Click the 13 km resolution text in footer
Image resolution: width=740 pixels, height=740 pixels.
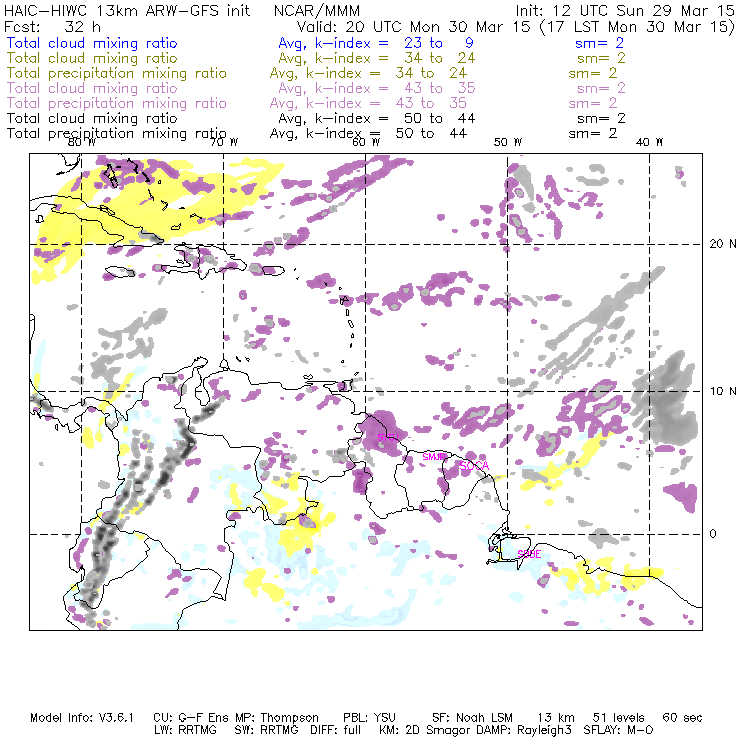(x=555, y=718)
